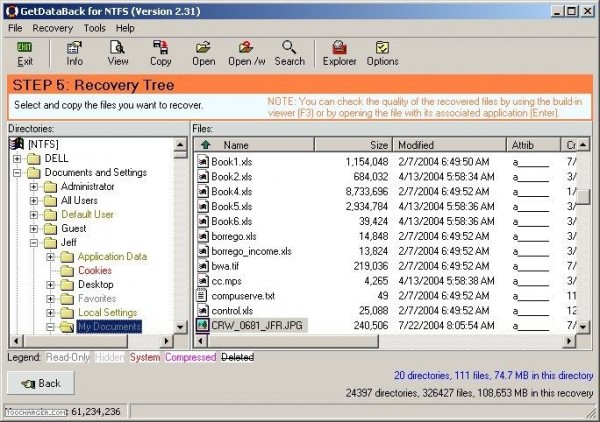The width and height of the screenshot is (600, 422).
Task: Select the My Documents folder
Action: 109,326
